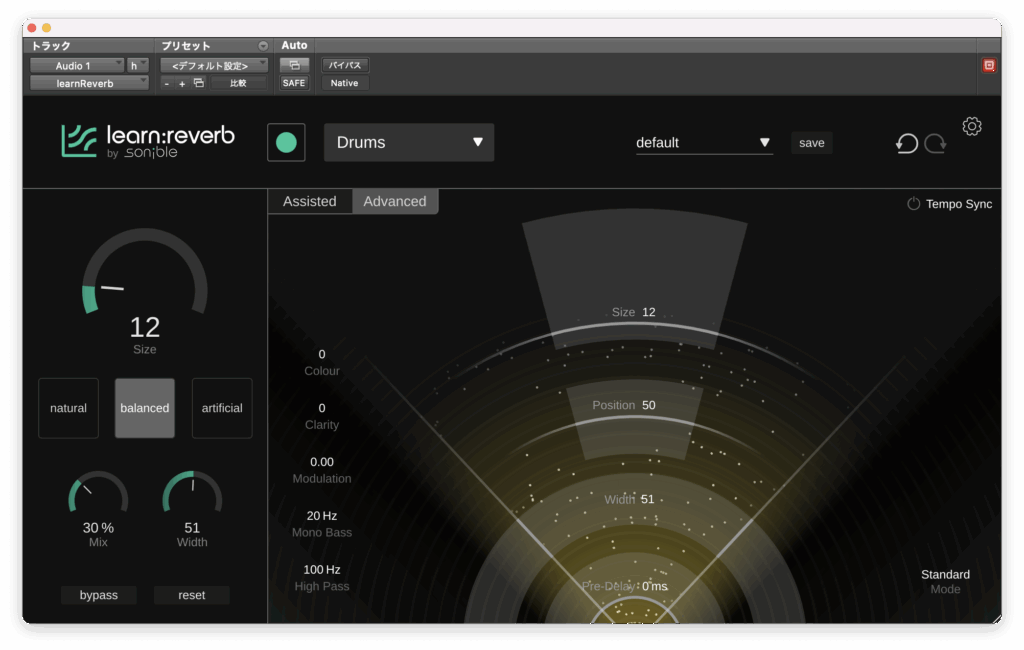Viewport: 1024px width, 650px height.
Task: Click the green learn button circle
Action: tap(286, 142)
